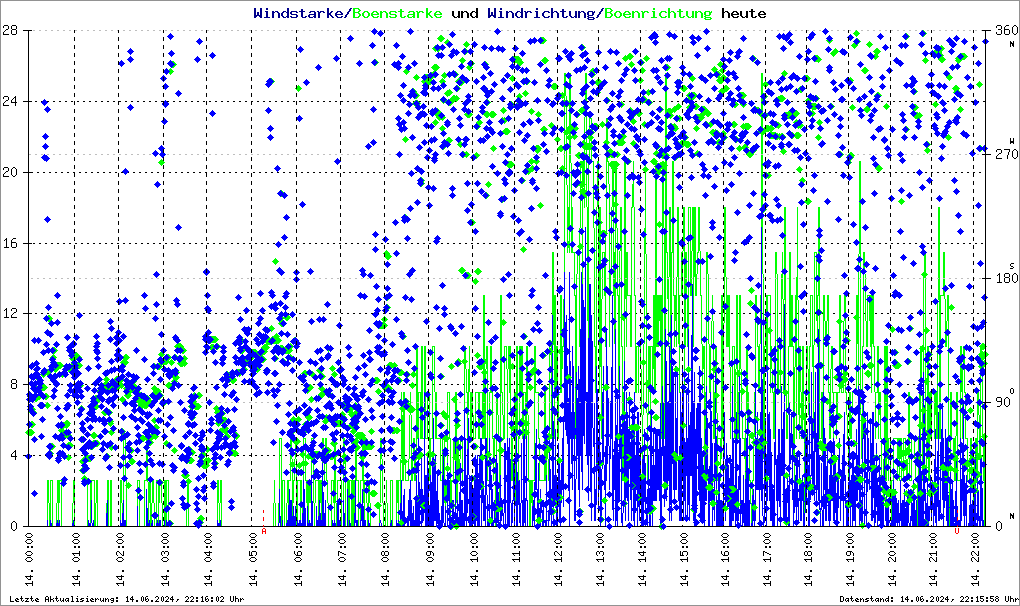This screenshot has width=1020, height=606.
Task: Click the right axis value 270
Action: tap(1006, 154)
